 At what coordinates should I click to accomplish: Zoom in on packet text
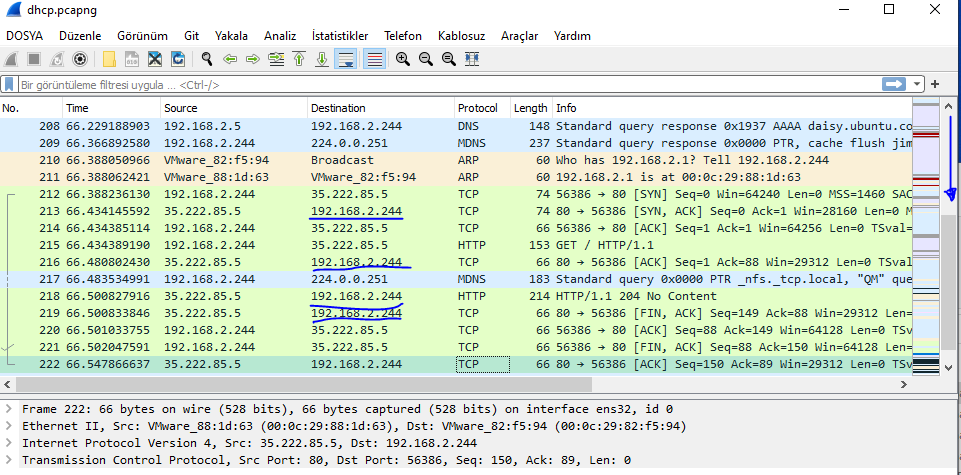click(403, 59)
